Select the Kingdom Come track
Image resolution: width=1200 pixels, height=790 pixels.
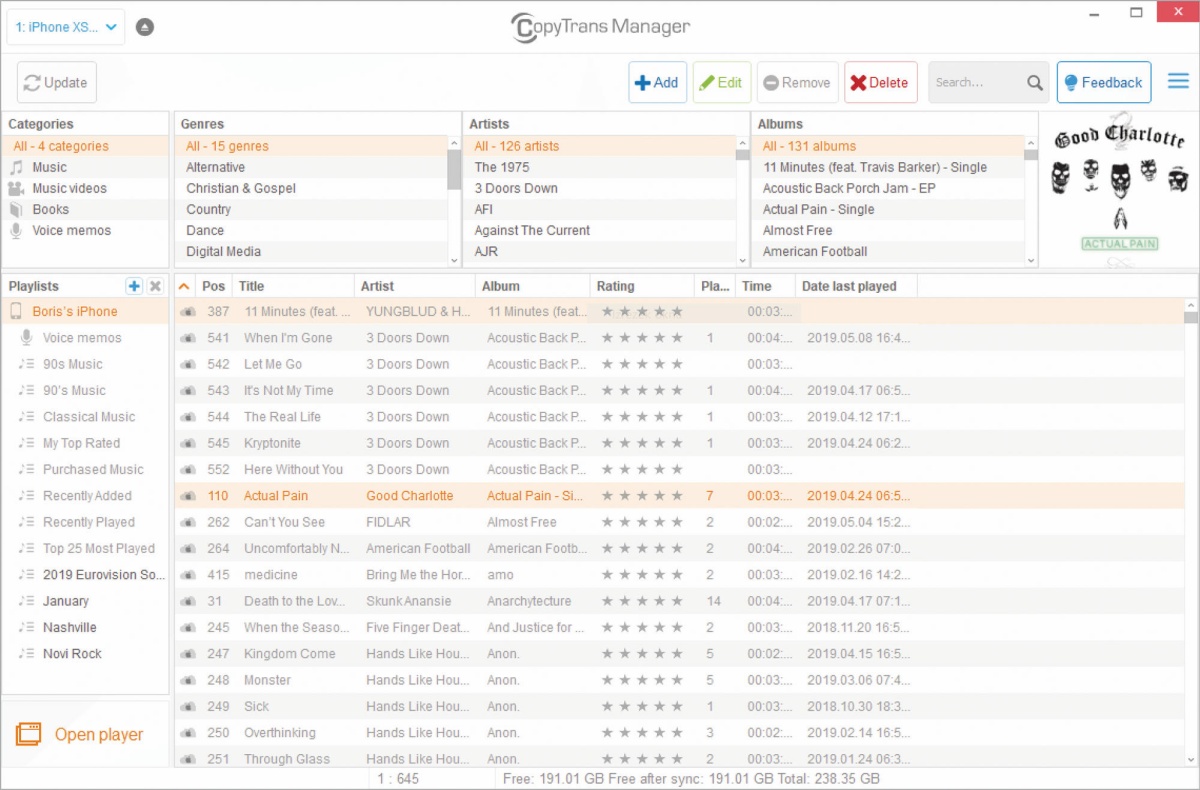point(679,654)
